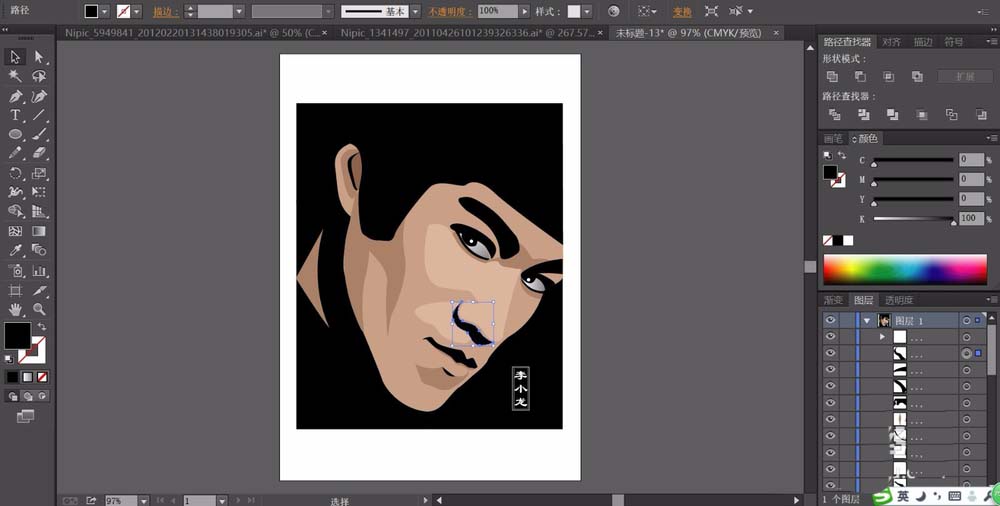This screenshot has height=506, width=1000.
Task: Toggle visibility eye of the fifth layers row
Action: pos(830,386)
